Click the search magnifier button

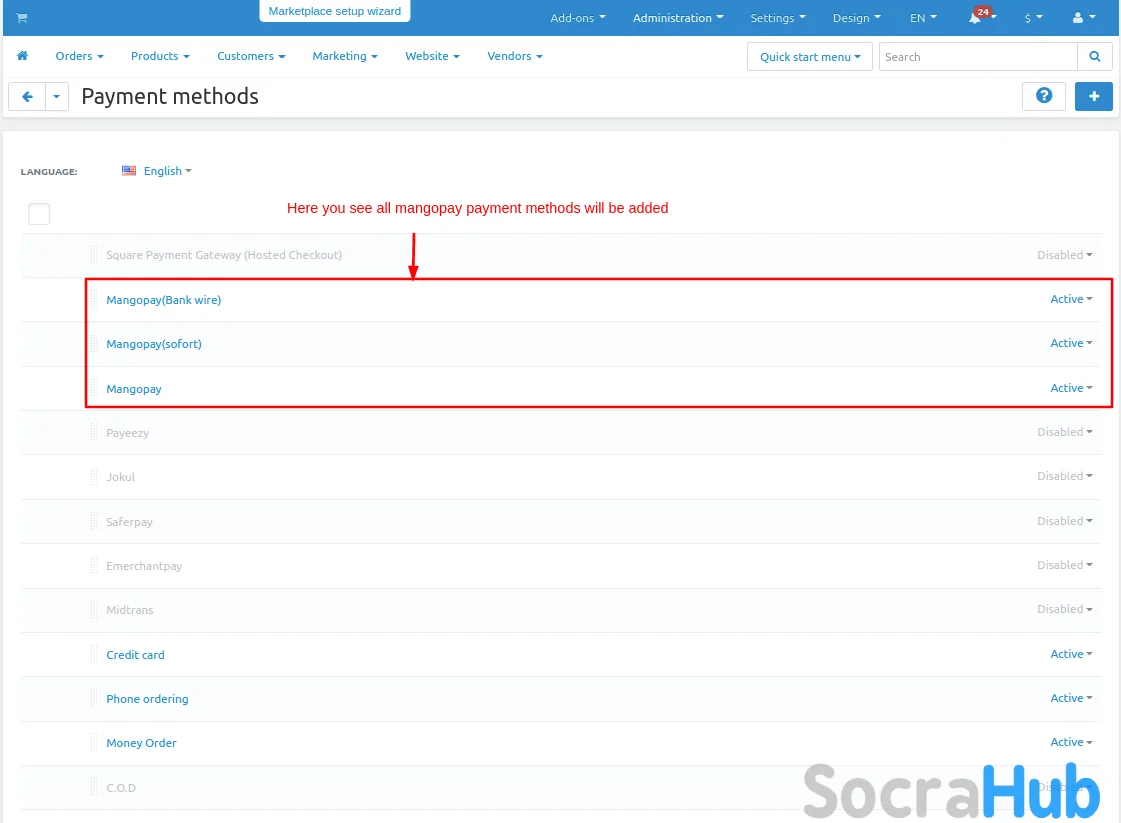tap(1095, 57)
